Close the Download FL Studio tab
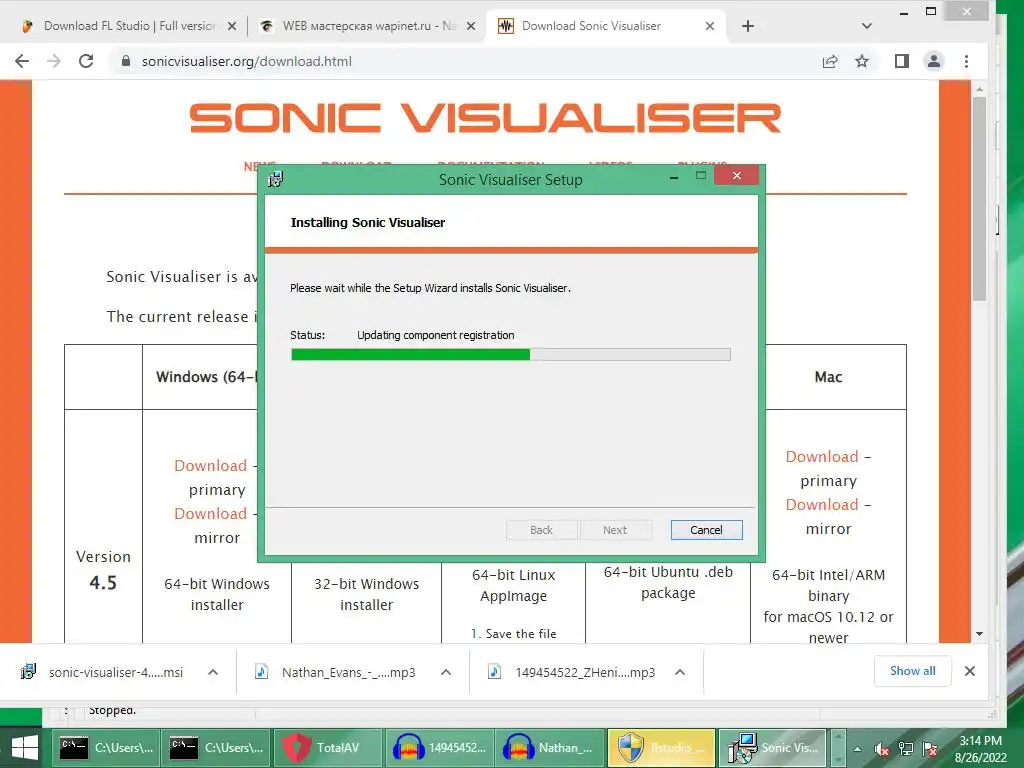1024x768 pixels. (232, 26)
